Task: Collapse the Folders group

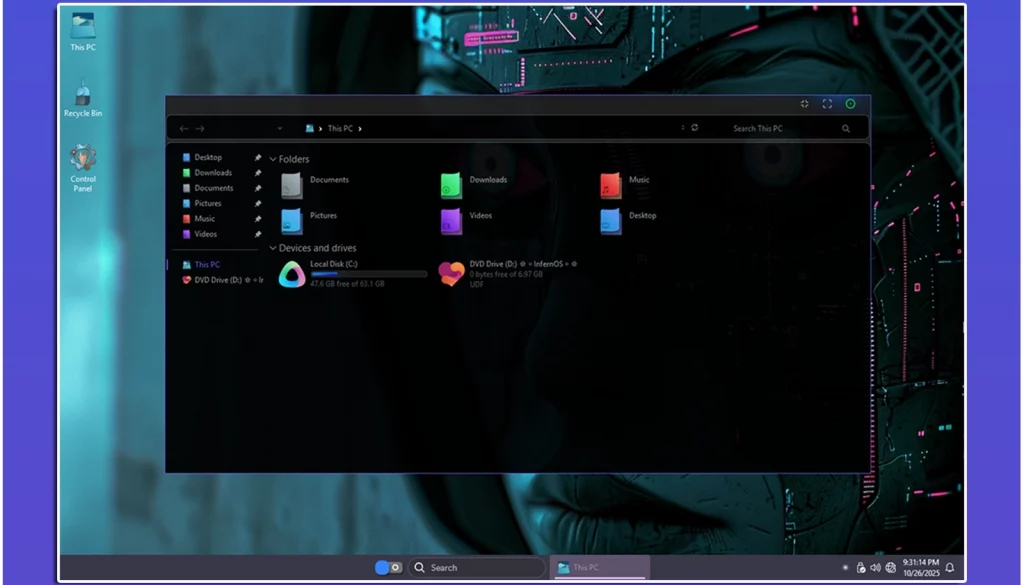Action: pyautogui.click(x=273, y=159)
